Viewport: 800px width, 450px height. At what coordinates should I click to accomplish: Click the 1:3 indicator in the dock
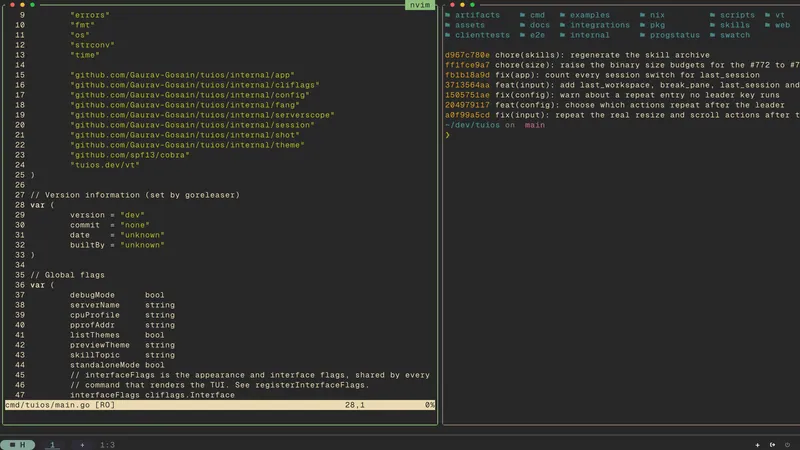click(x=107, y=445)
